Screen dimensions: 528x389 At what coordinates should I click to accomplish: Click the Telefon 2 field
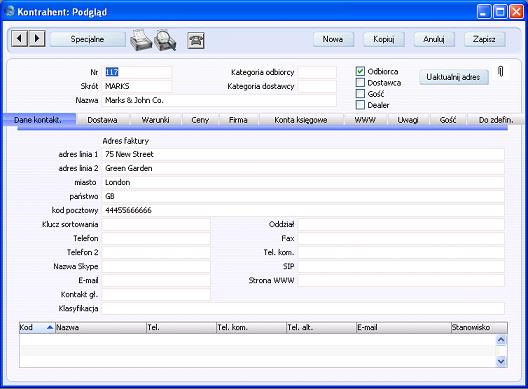coord(156,252)
